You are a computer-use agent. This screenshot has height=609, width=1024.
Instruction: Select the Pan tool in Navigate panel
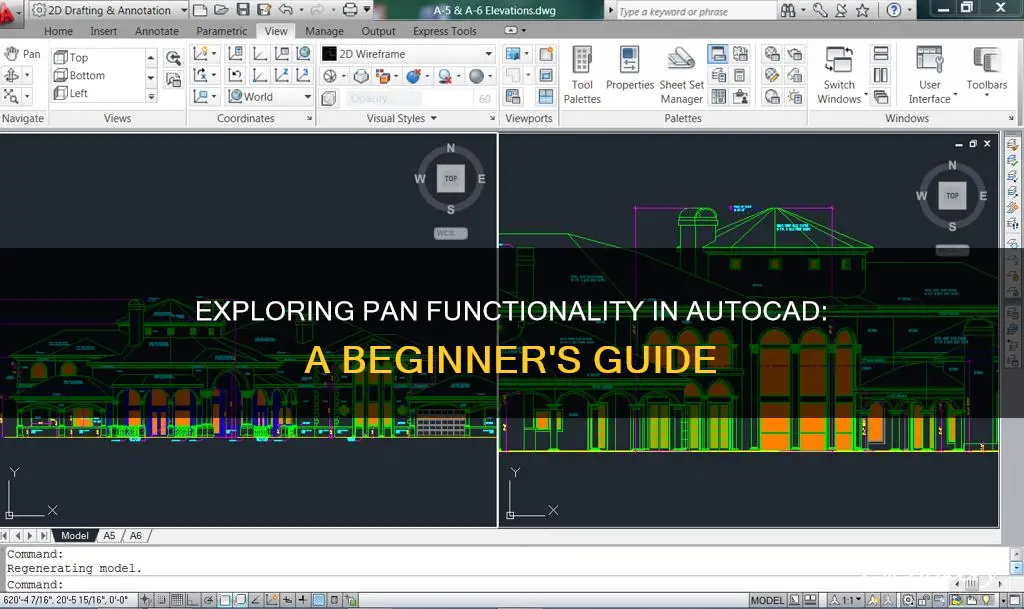(22, 54)
